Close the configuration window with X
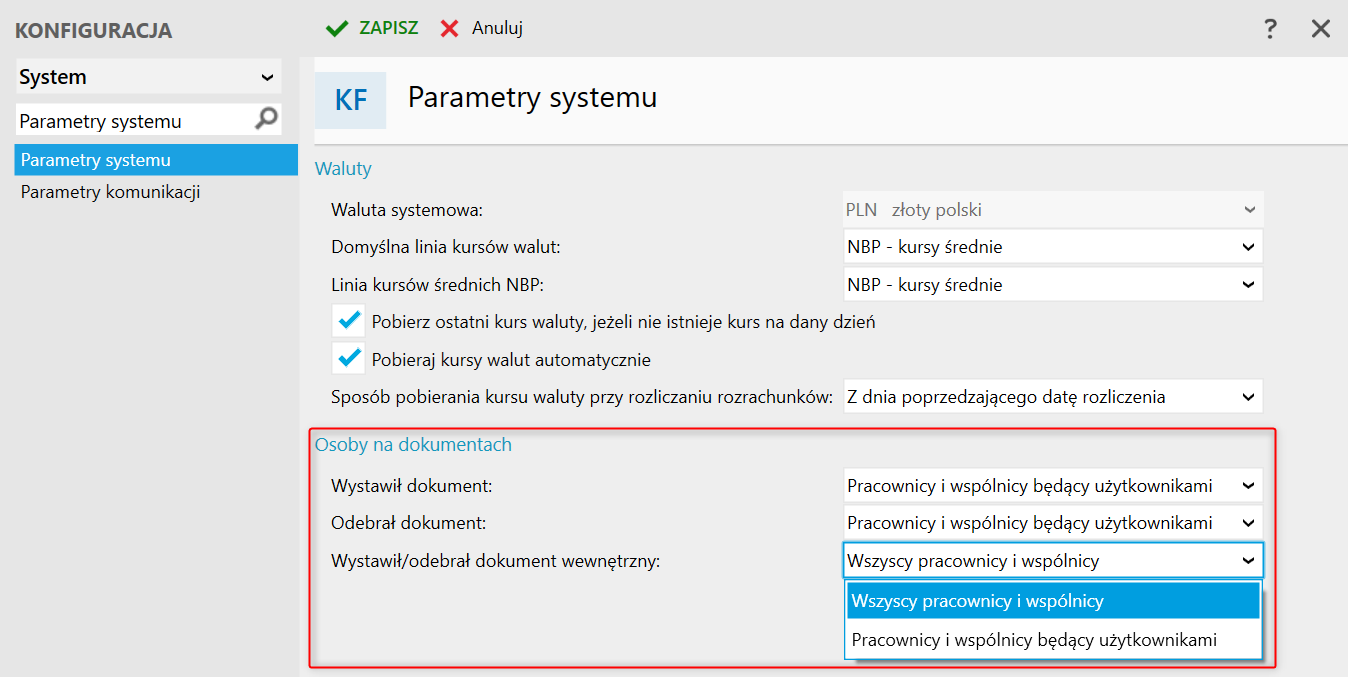Screen dimensions: 1348x677 tap(1321, 29)
